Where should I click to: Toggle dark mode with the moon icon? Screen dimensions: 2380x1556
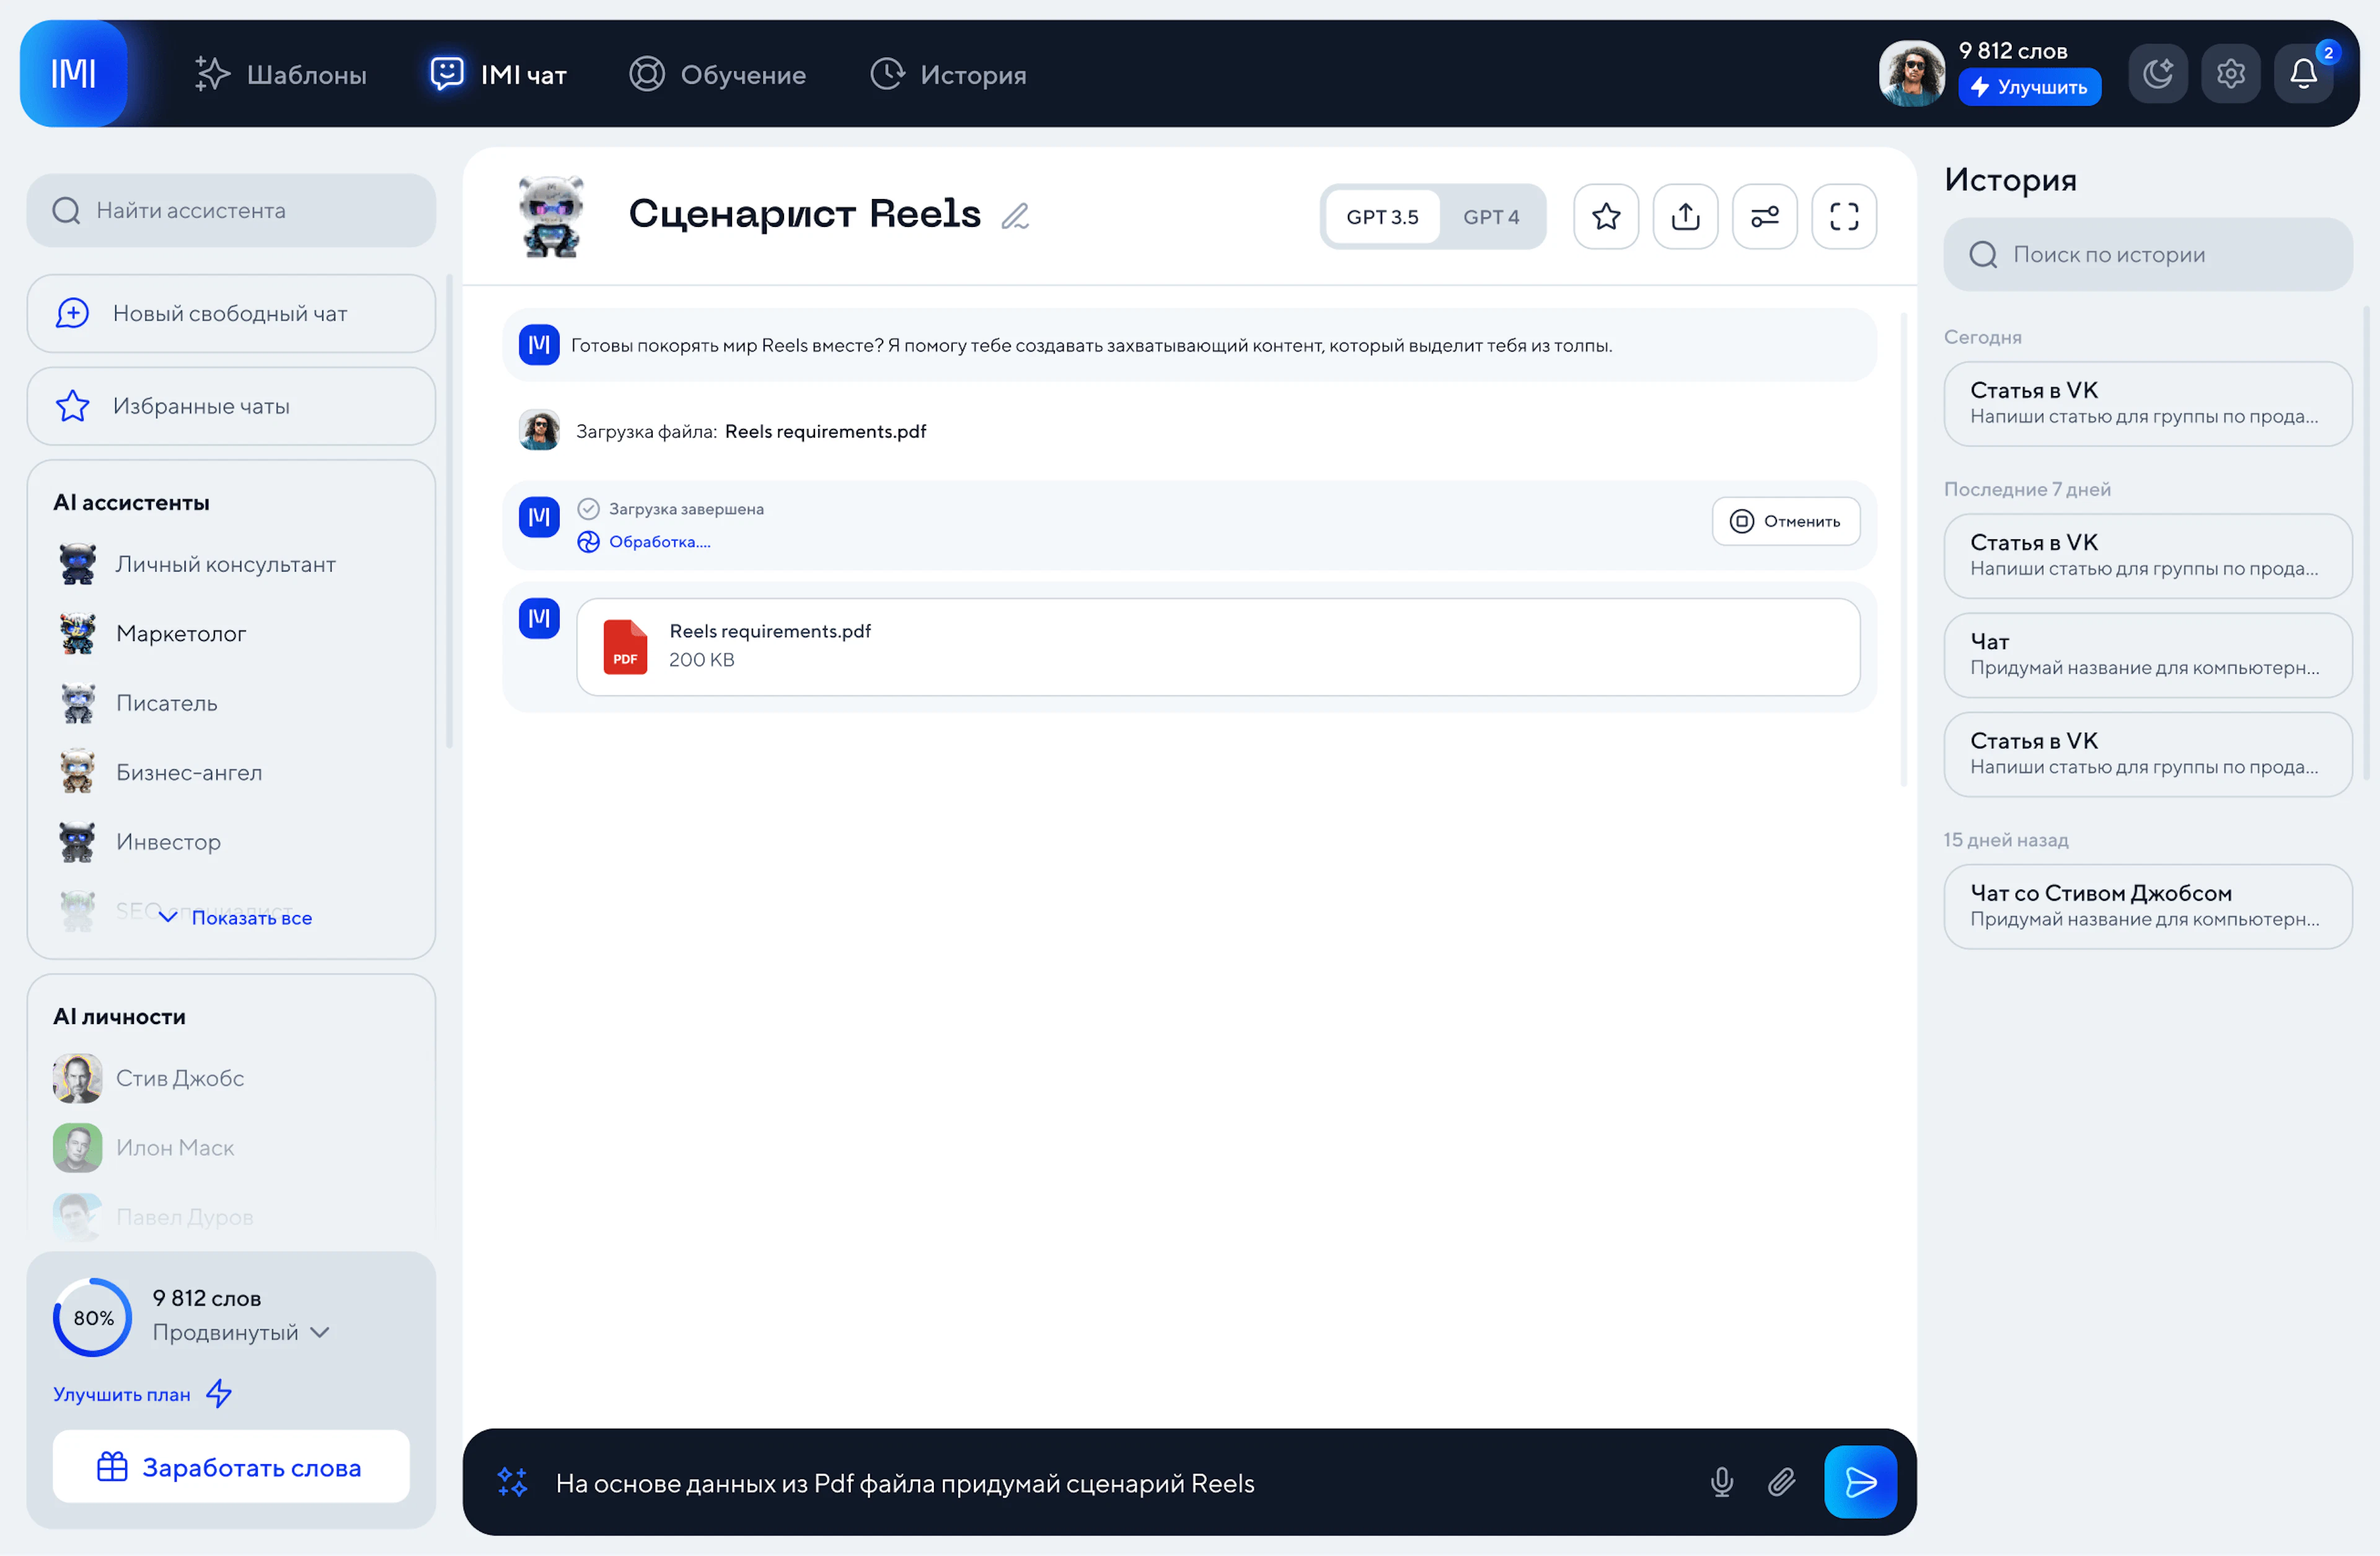(2158, 73)
